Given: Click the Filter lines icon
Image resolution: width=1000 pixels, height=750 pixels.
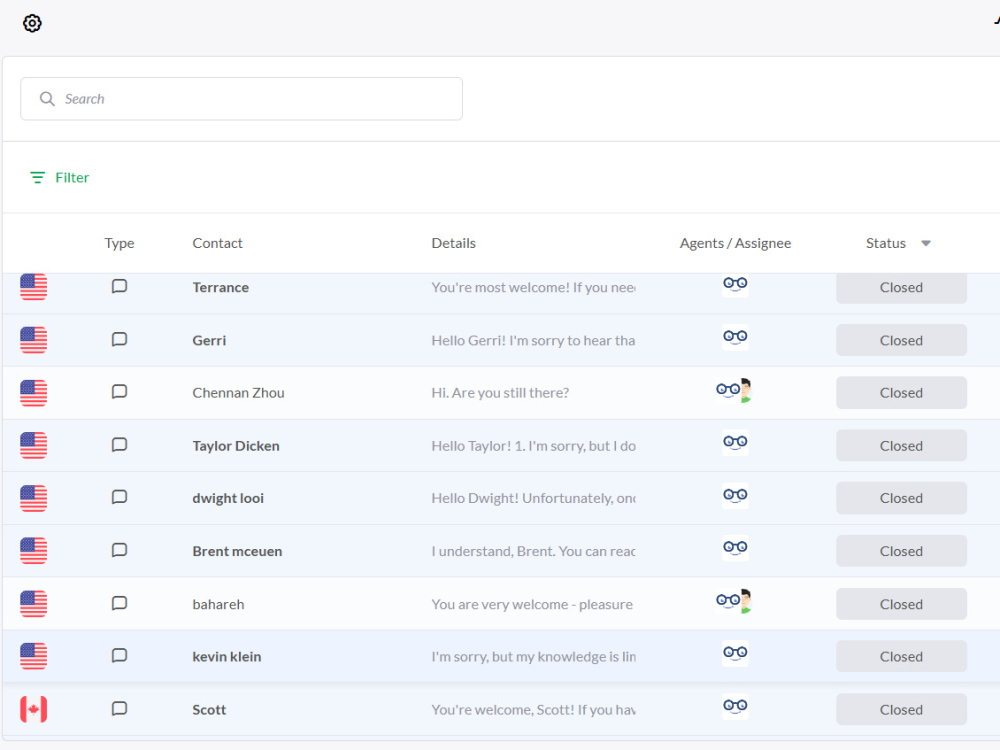Looking at the screenshot, I should 38,177.
